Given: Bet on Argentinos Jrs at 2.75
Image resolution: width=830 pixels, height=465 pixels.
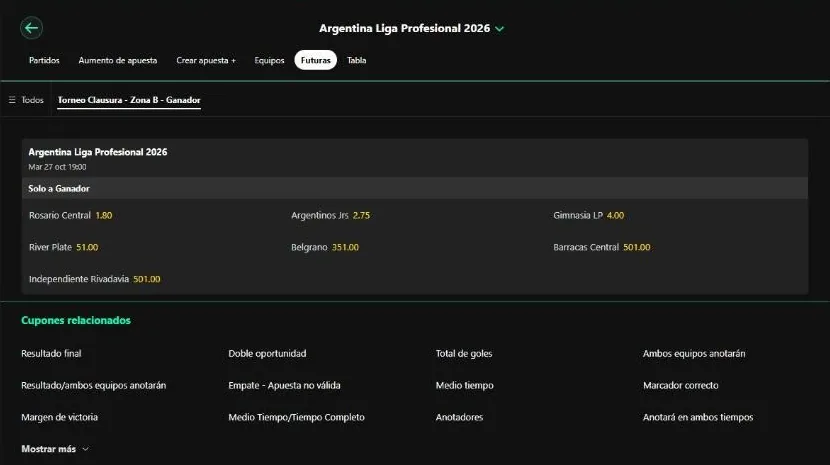Looking at the screenshot, I should [330, 216].
